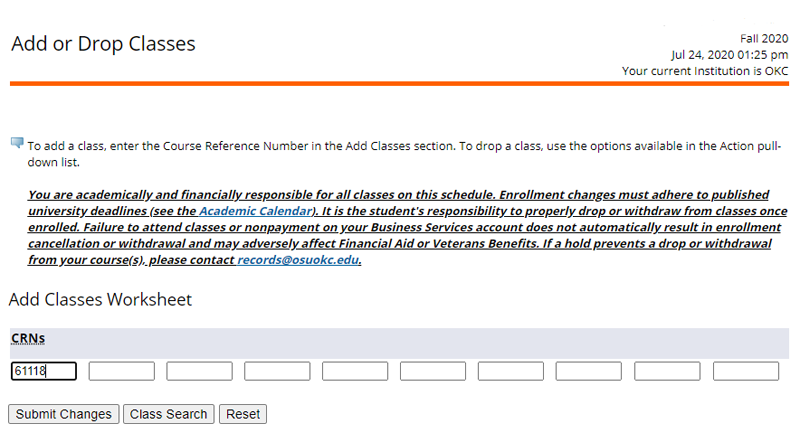
Task: Open the Academic Calendar link
Action: point(256,211)
